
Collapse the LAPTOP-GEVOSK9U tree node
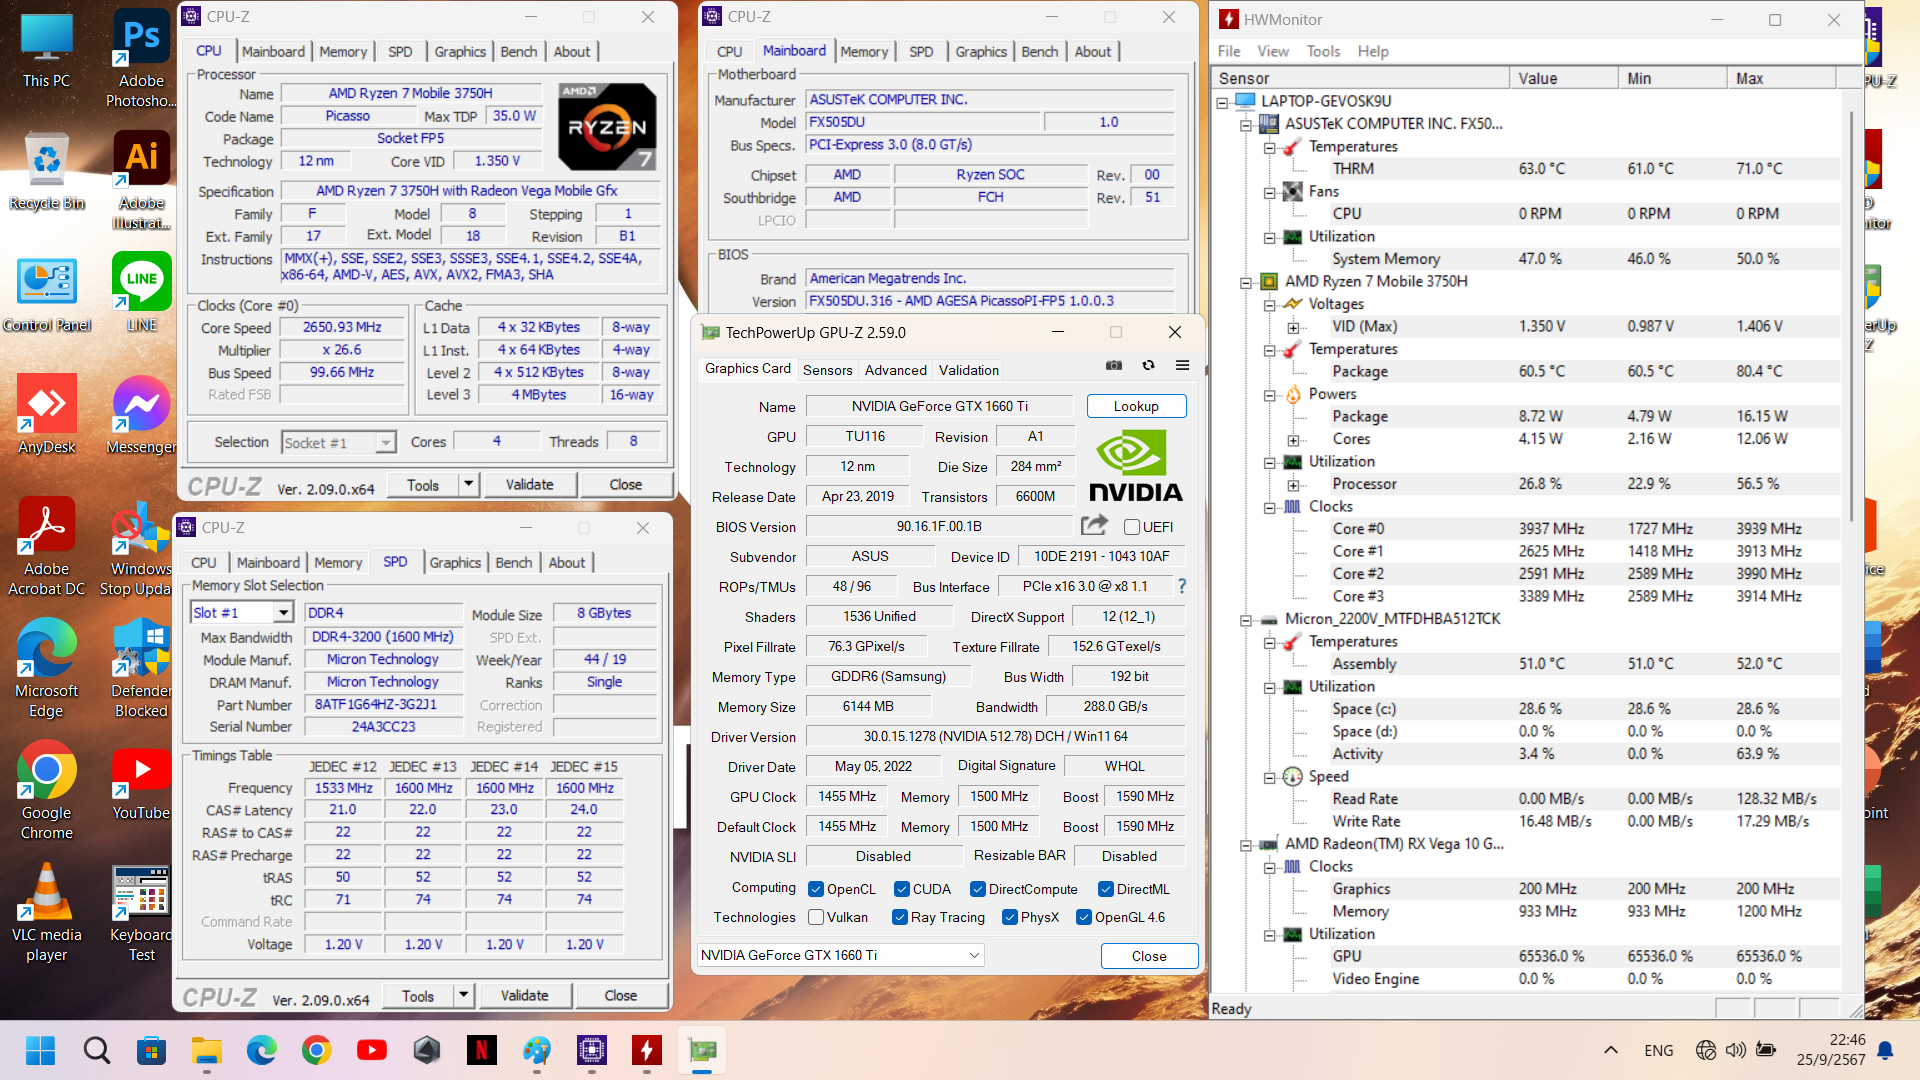coord(1222,102)
